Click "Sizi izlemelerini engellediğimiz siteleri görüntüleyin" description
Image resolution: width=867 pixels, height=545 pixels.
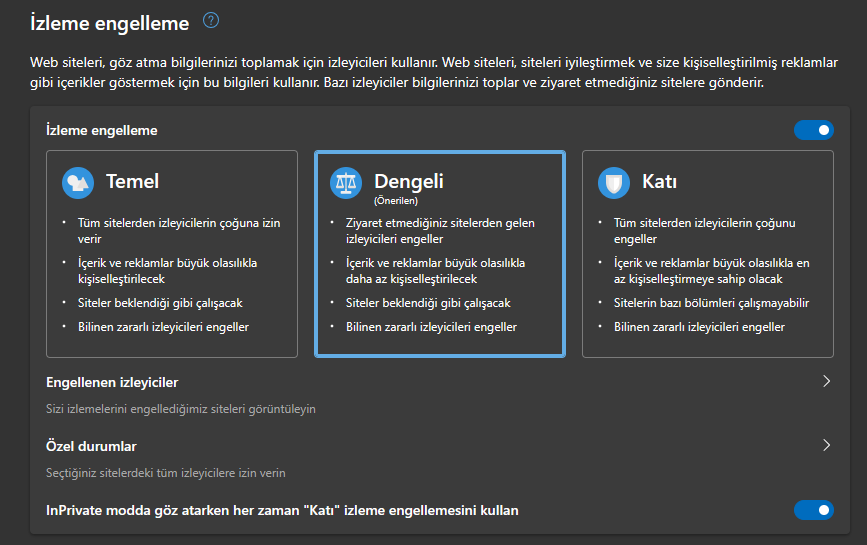(181, 408)
